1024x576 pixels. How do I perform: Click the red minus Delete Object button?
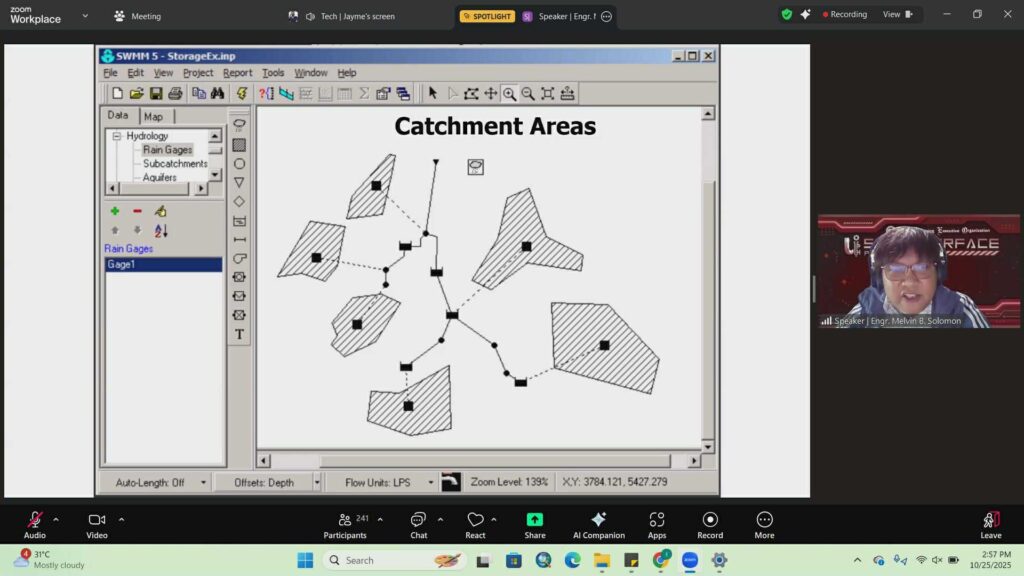137,211
